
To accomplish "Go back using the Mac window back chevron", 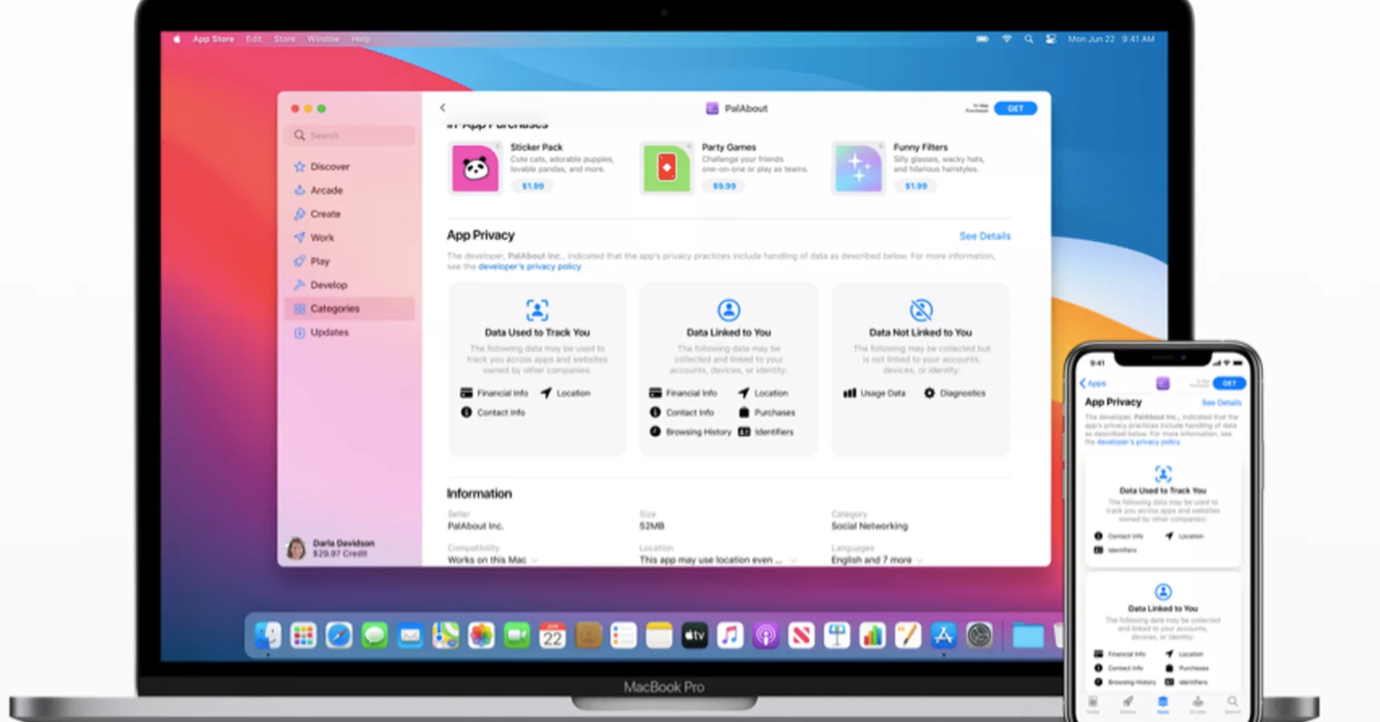I will tap(443, 108).
